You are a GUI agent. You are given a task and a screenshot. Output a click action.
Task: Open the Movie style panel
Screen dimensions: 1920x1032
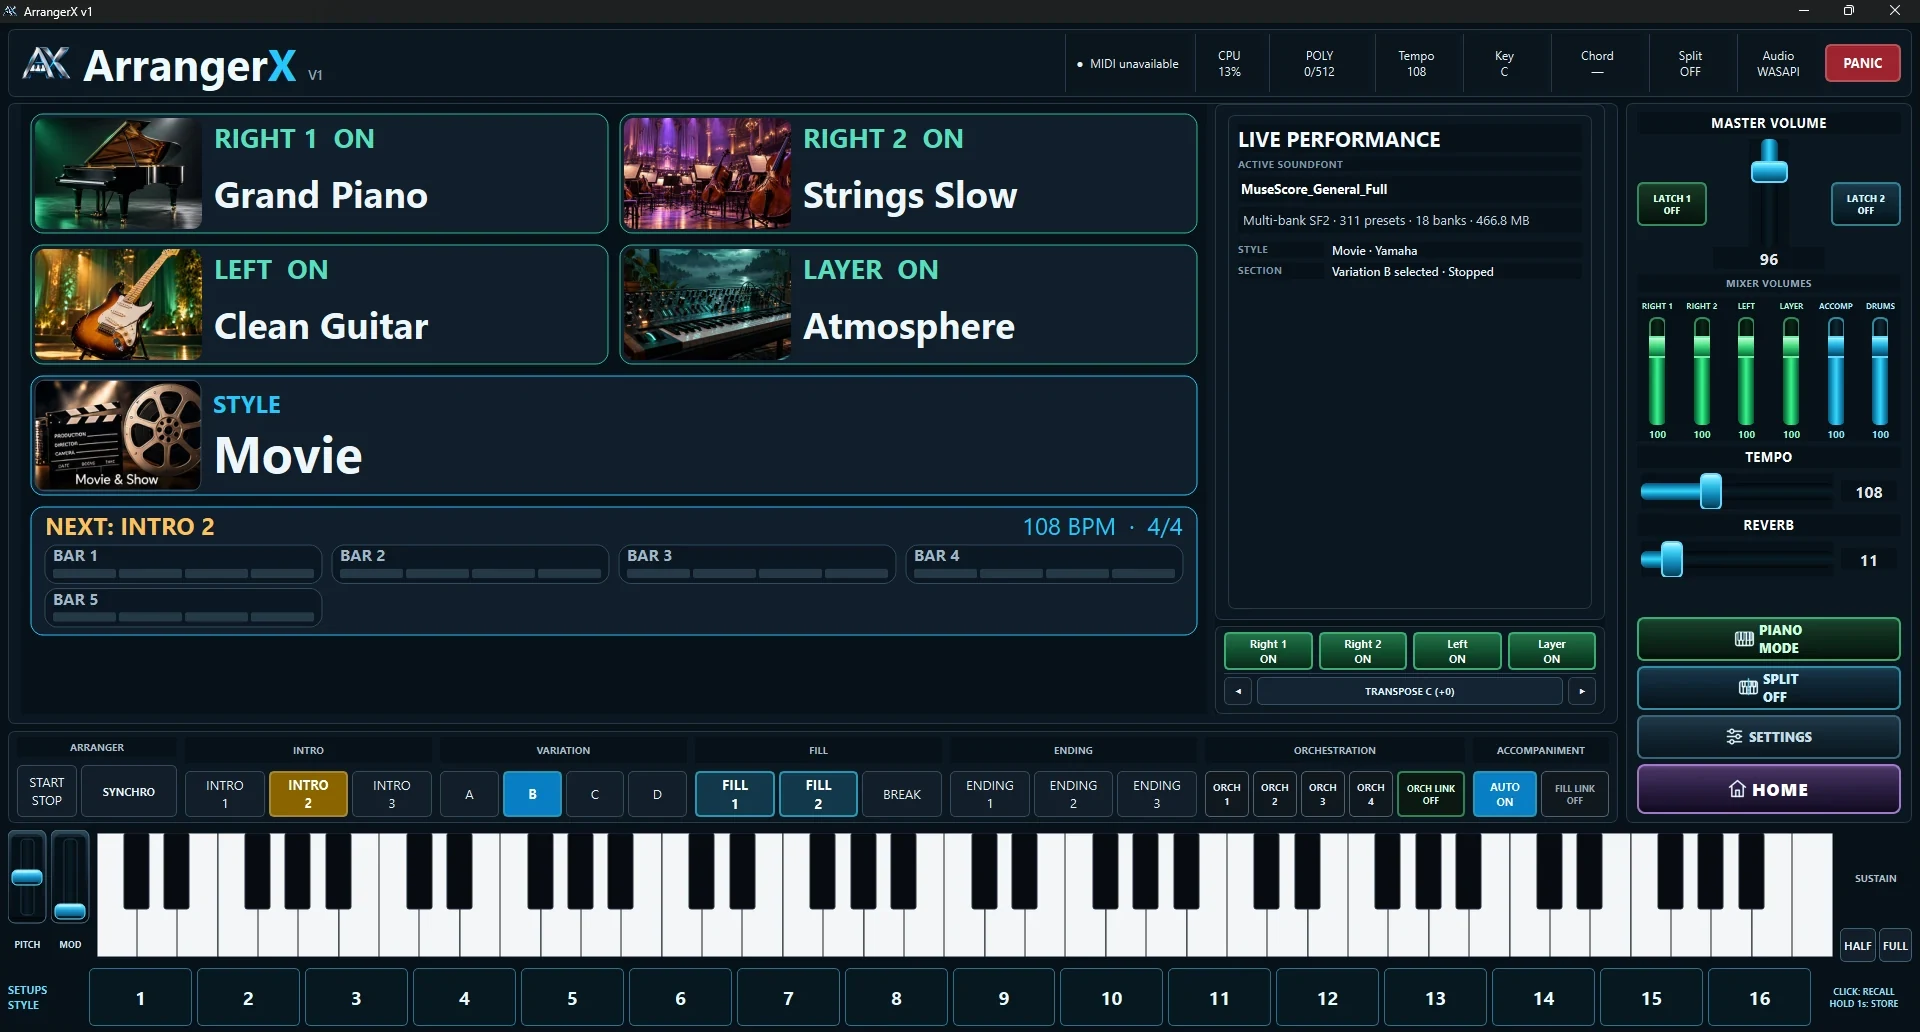(614, 435)
